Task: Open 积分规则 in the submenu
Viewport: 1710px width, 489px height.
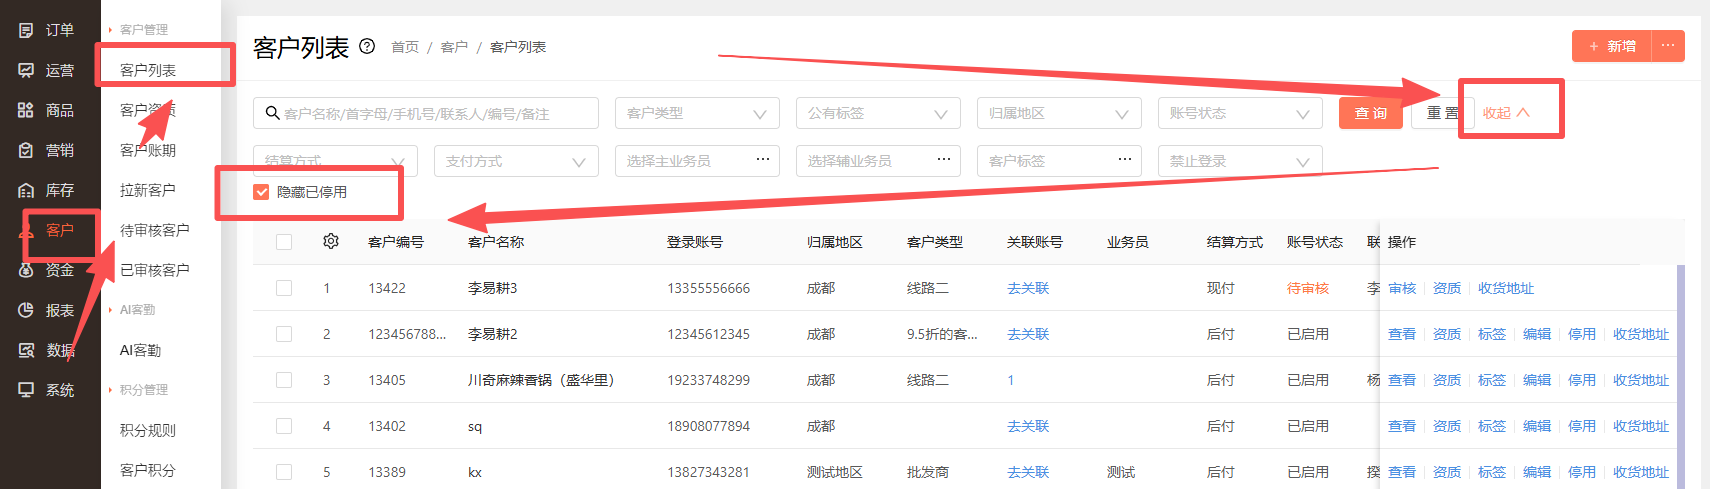Action: (148, 430)
